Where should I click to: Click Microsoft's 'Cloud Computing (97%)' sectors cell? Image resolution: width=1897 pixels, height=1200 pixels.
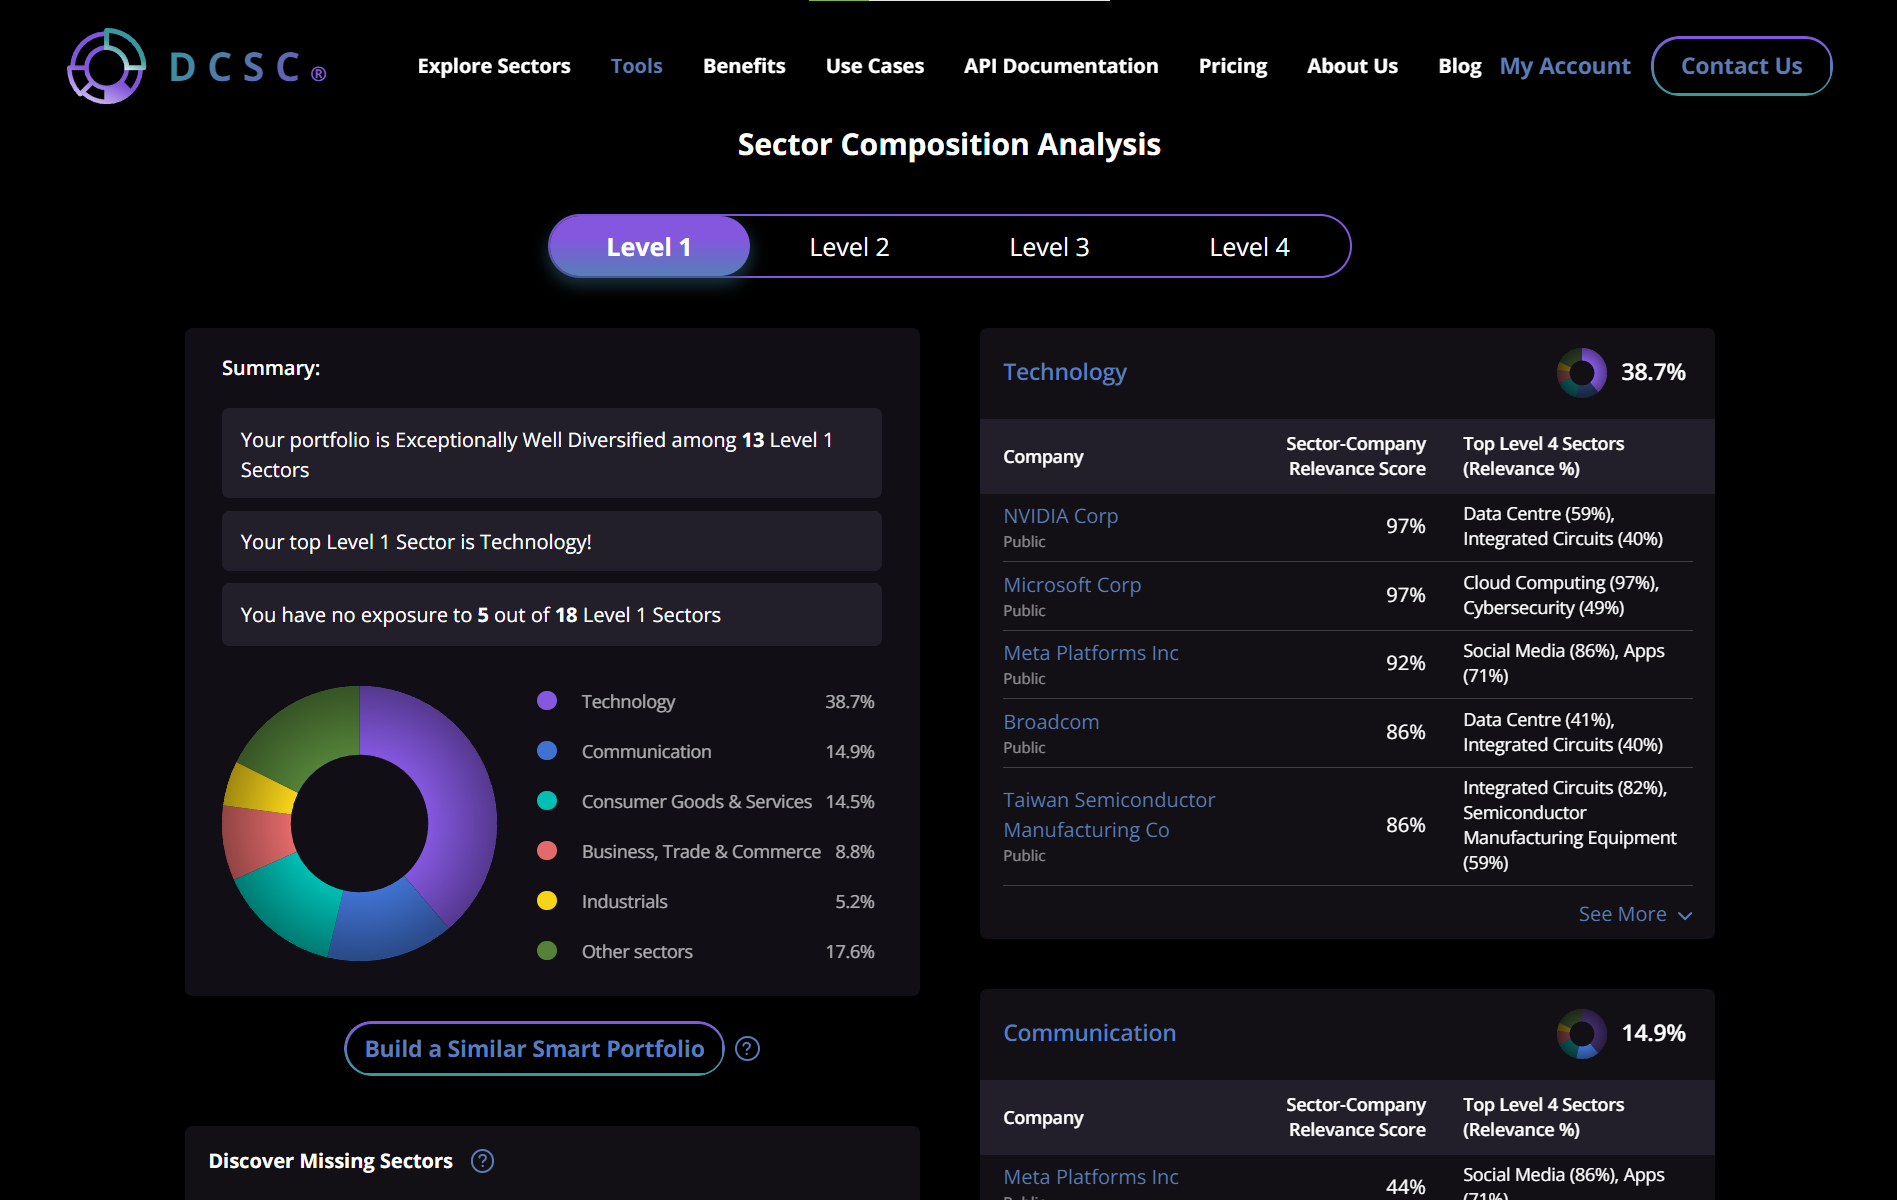click(x=1560, y=595)
